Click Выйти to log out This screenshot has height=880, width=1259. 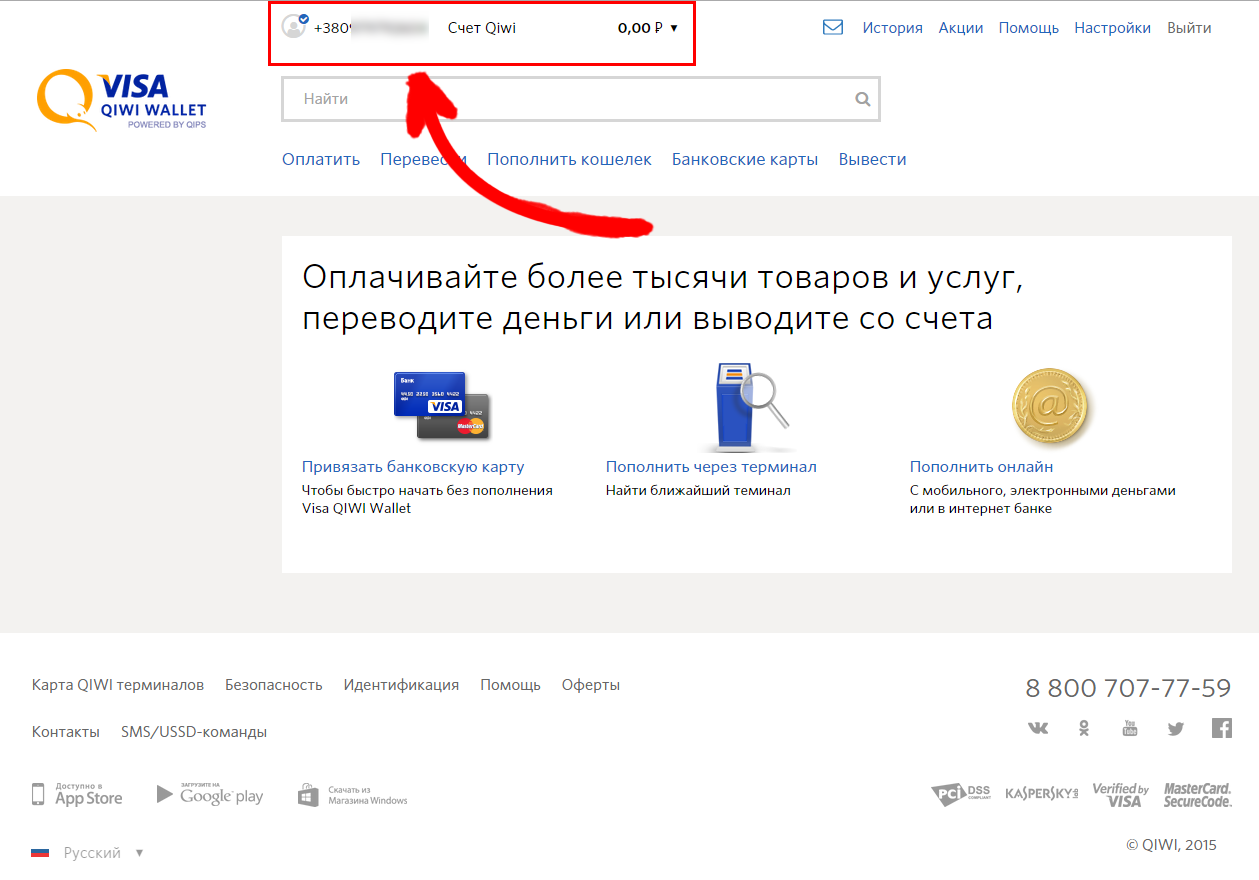[1189, 28]
